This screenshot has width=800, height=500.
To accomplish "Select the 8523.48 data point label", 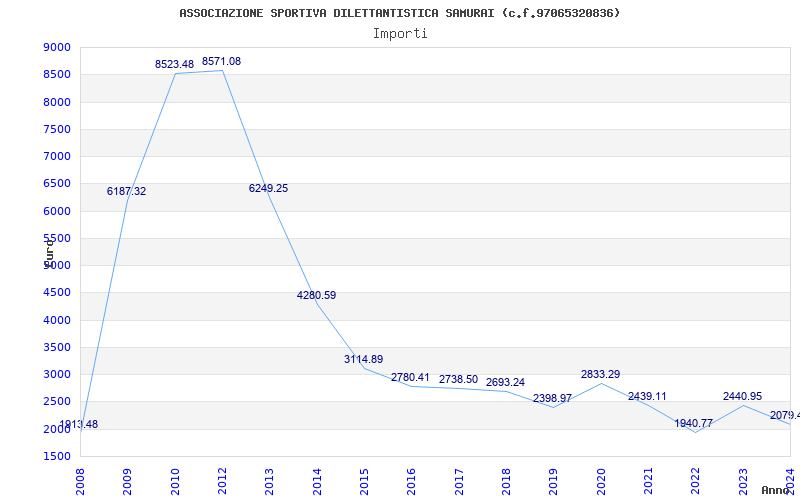I will pyautogui.click(x=174, y=65).
